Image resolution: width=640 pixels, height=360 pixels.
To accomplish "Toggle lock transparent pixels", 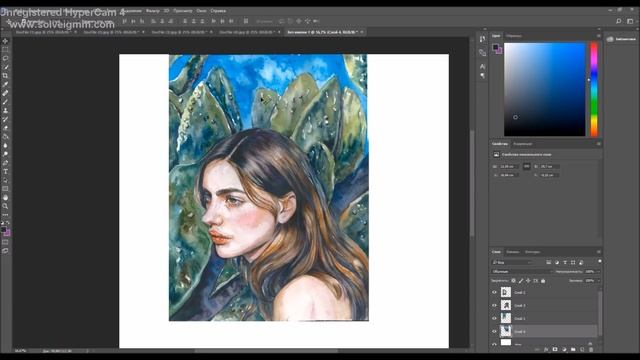I will [513, 281].
